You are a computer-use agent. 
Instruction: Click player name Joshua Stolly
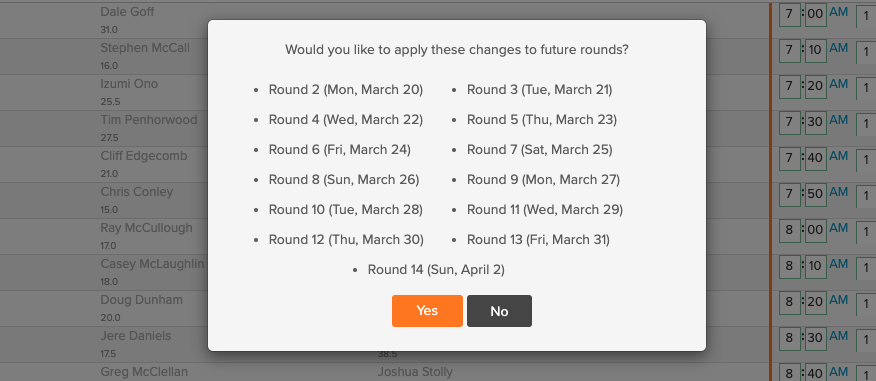click(x=415, y=372)
